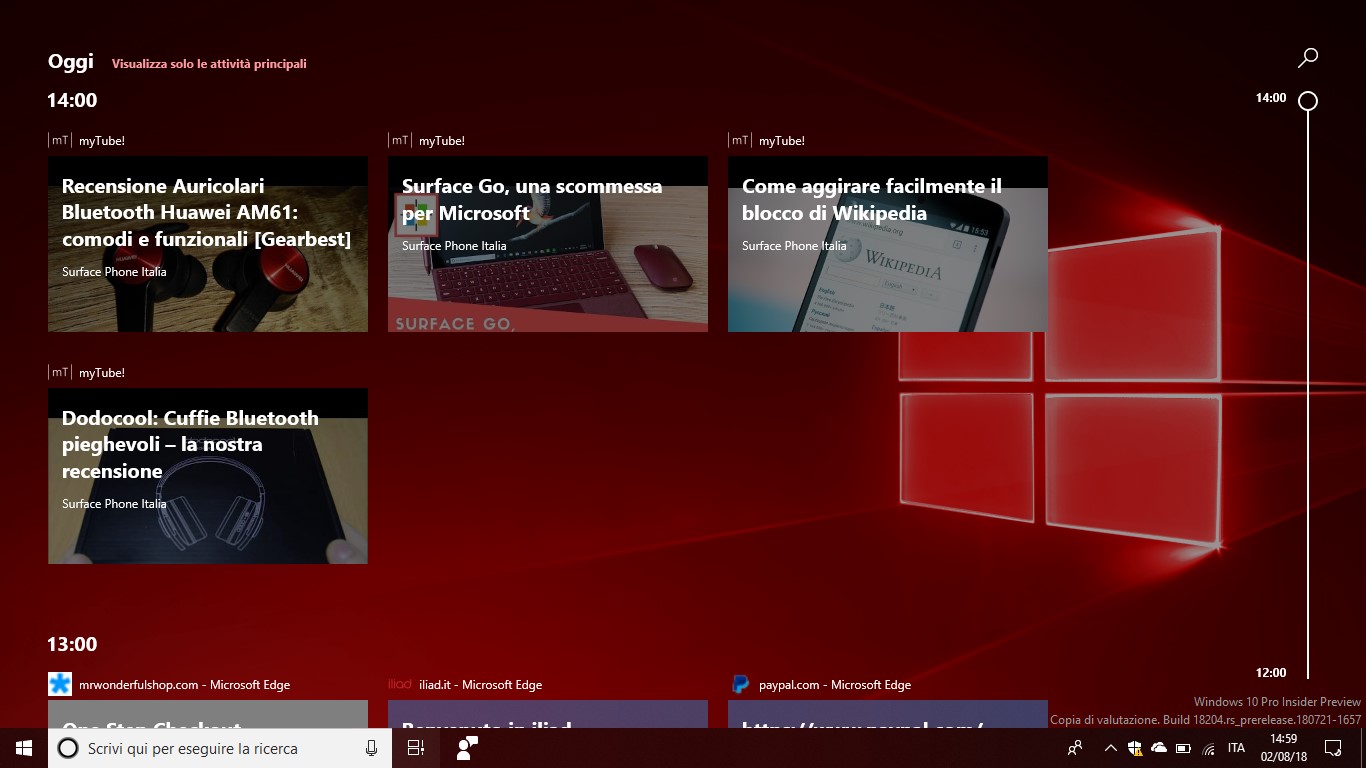Click 'mrwonderfulshop.com - Microsoft Edge' label
The height and width of the screenshot is (768, 1366).
[184, 685]
